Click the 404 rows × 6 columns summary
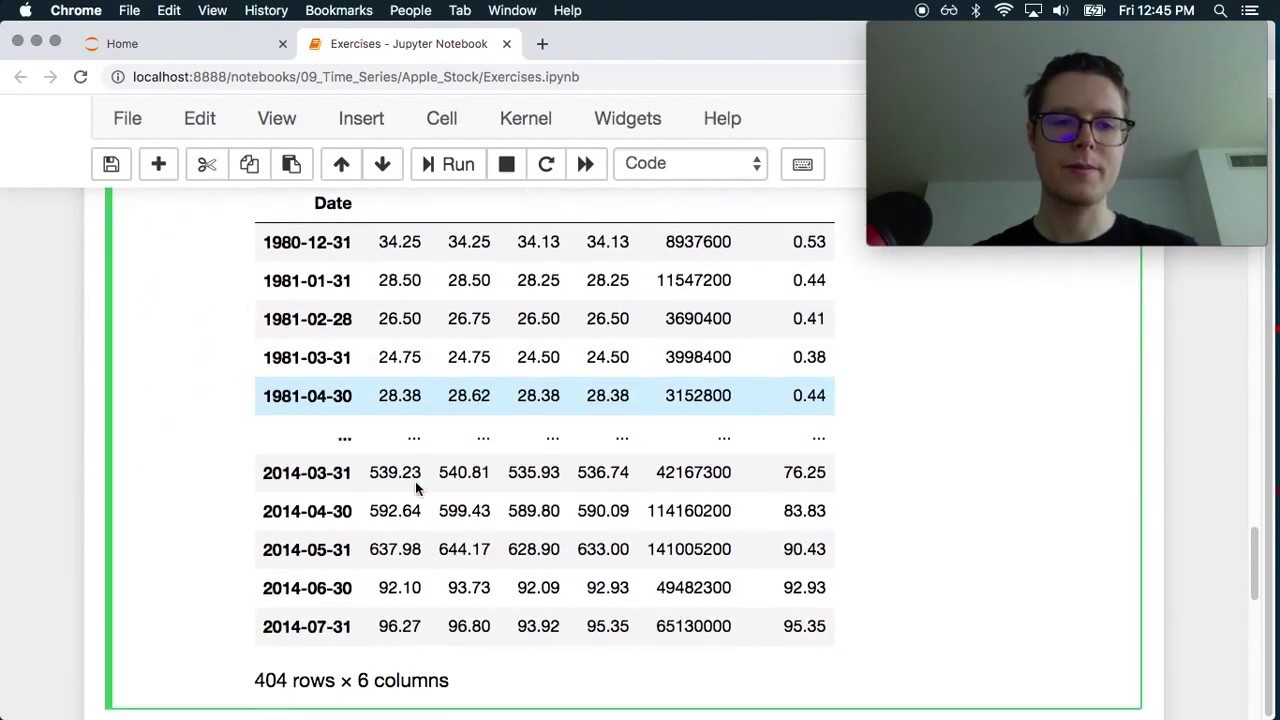The height and width of the screenshot is (720, 1280). click(351, 680)
